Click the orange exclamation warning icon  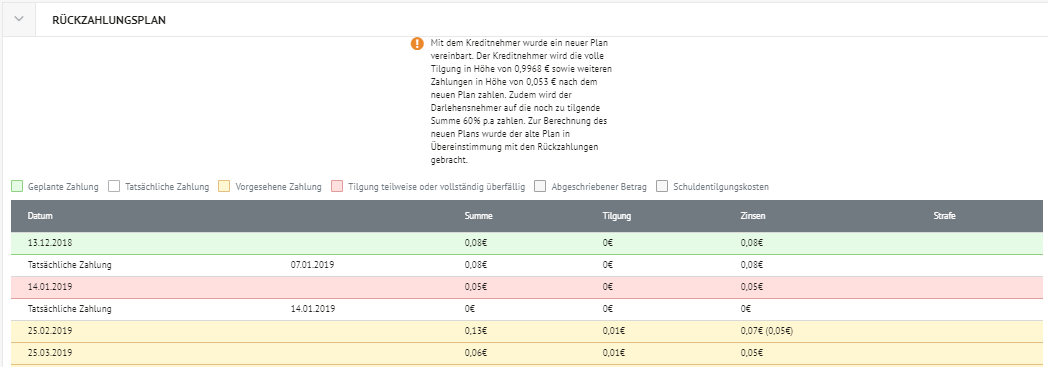tap(417, 43)
